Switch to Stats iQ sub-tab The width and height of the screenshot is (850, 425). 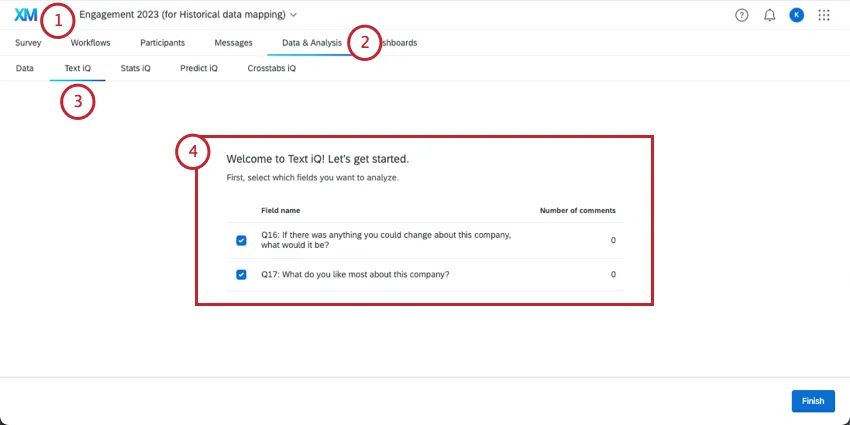tap(135, 69)
